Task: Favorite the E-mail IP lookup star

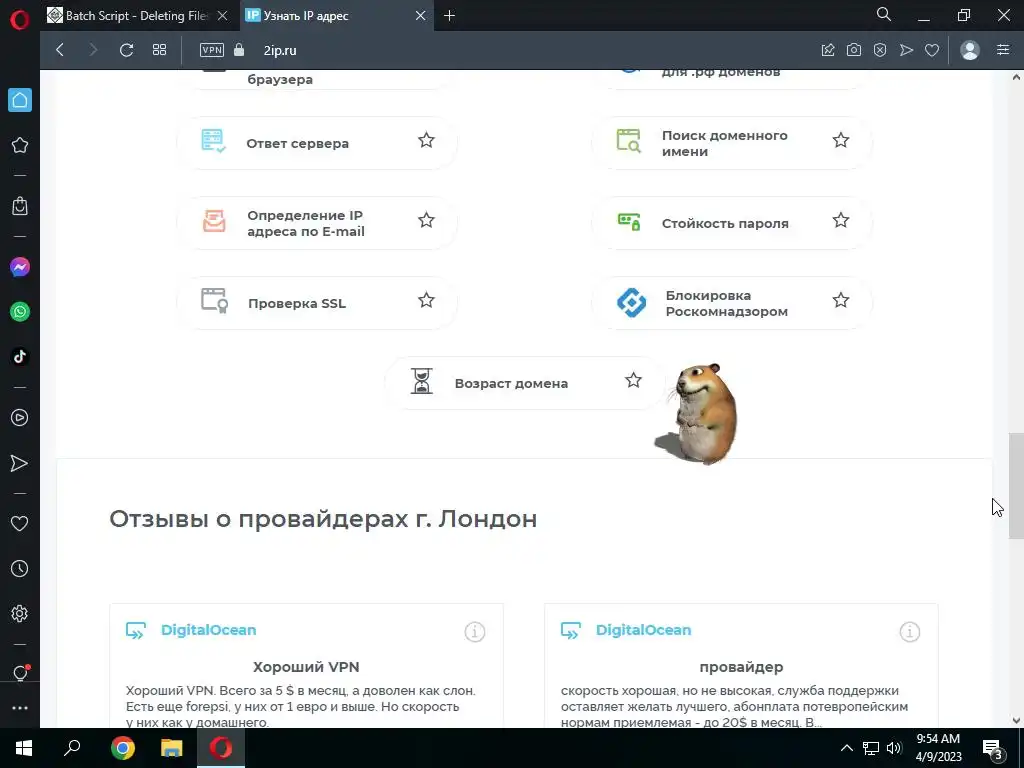Action: coord(426,220)
